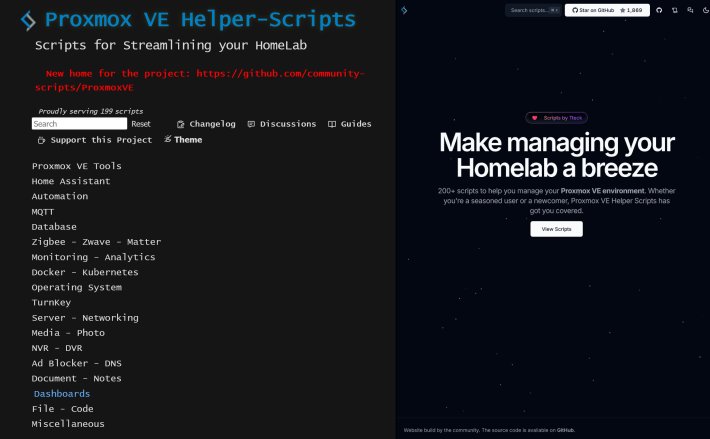Expand the Operating System category
710x439 pixels.
coord(77,287)
